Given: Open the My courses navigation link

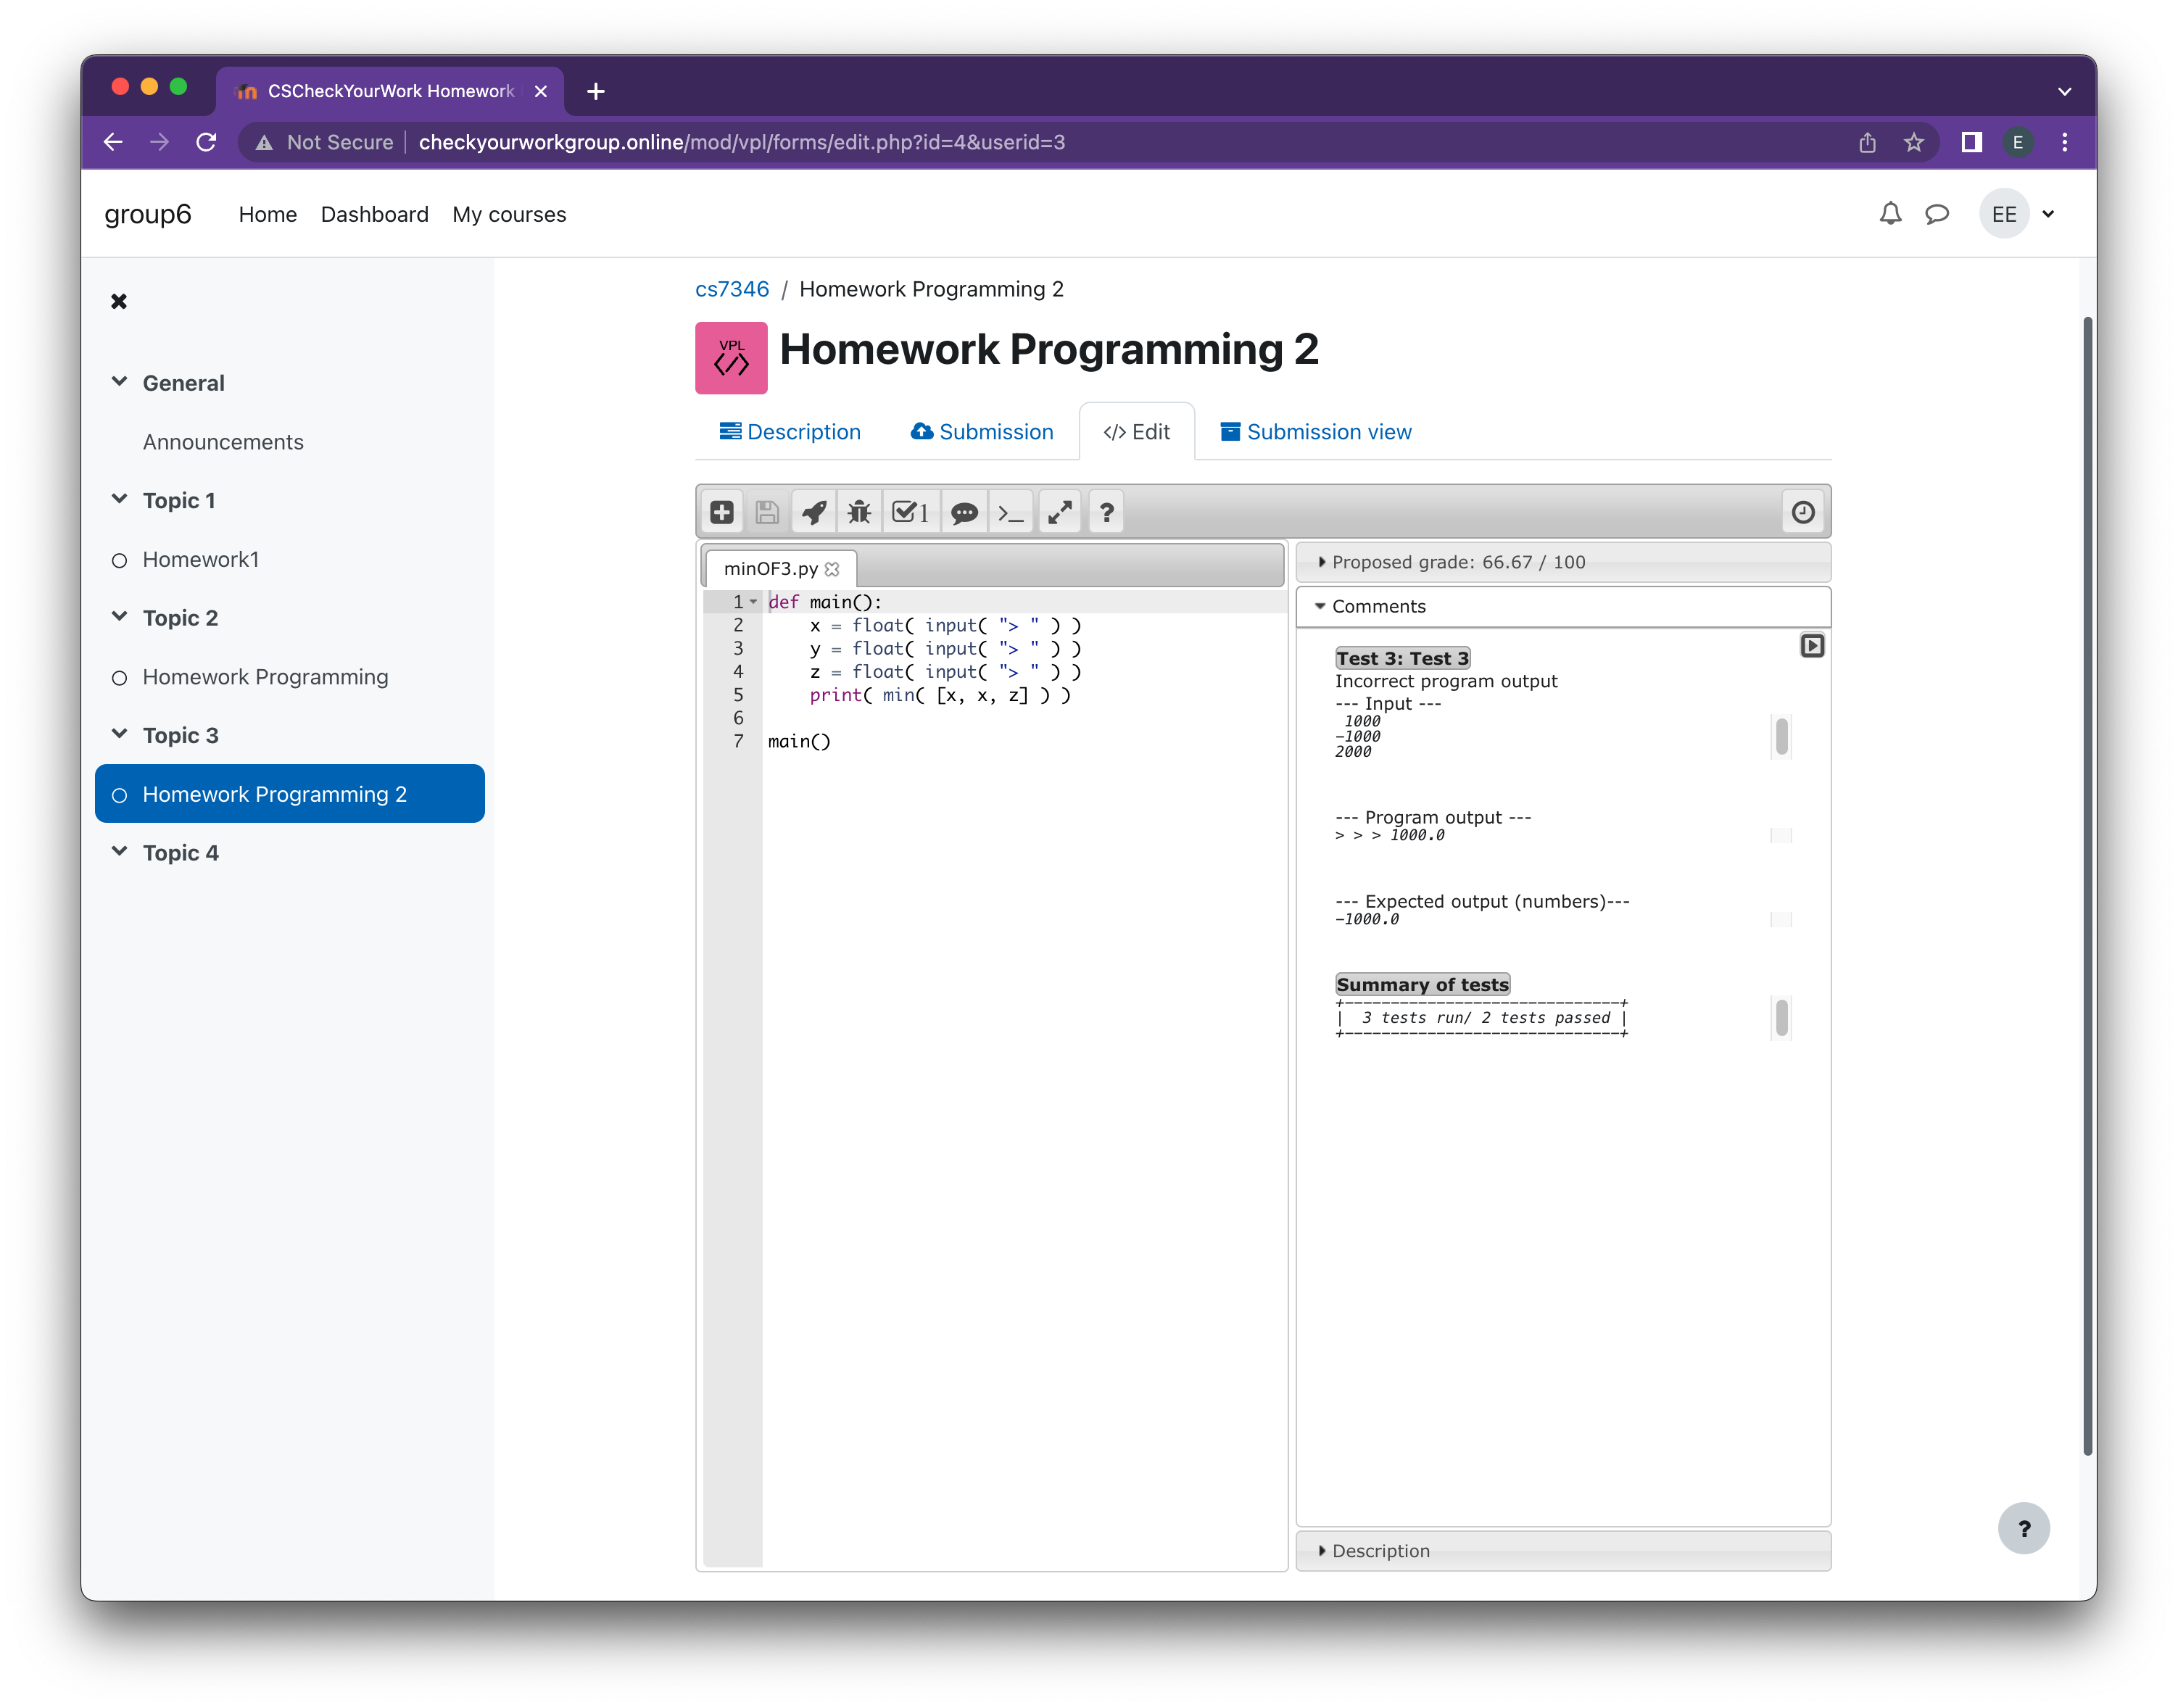Looking at the screenshot, I should [x=508, y=214].
